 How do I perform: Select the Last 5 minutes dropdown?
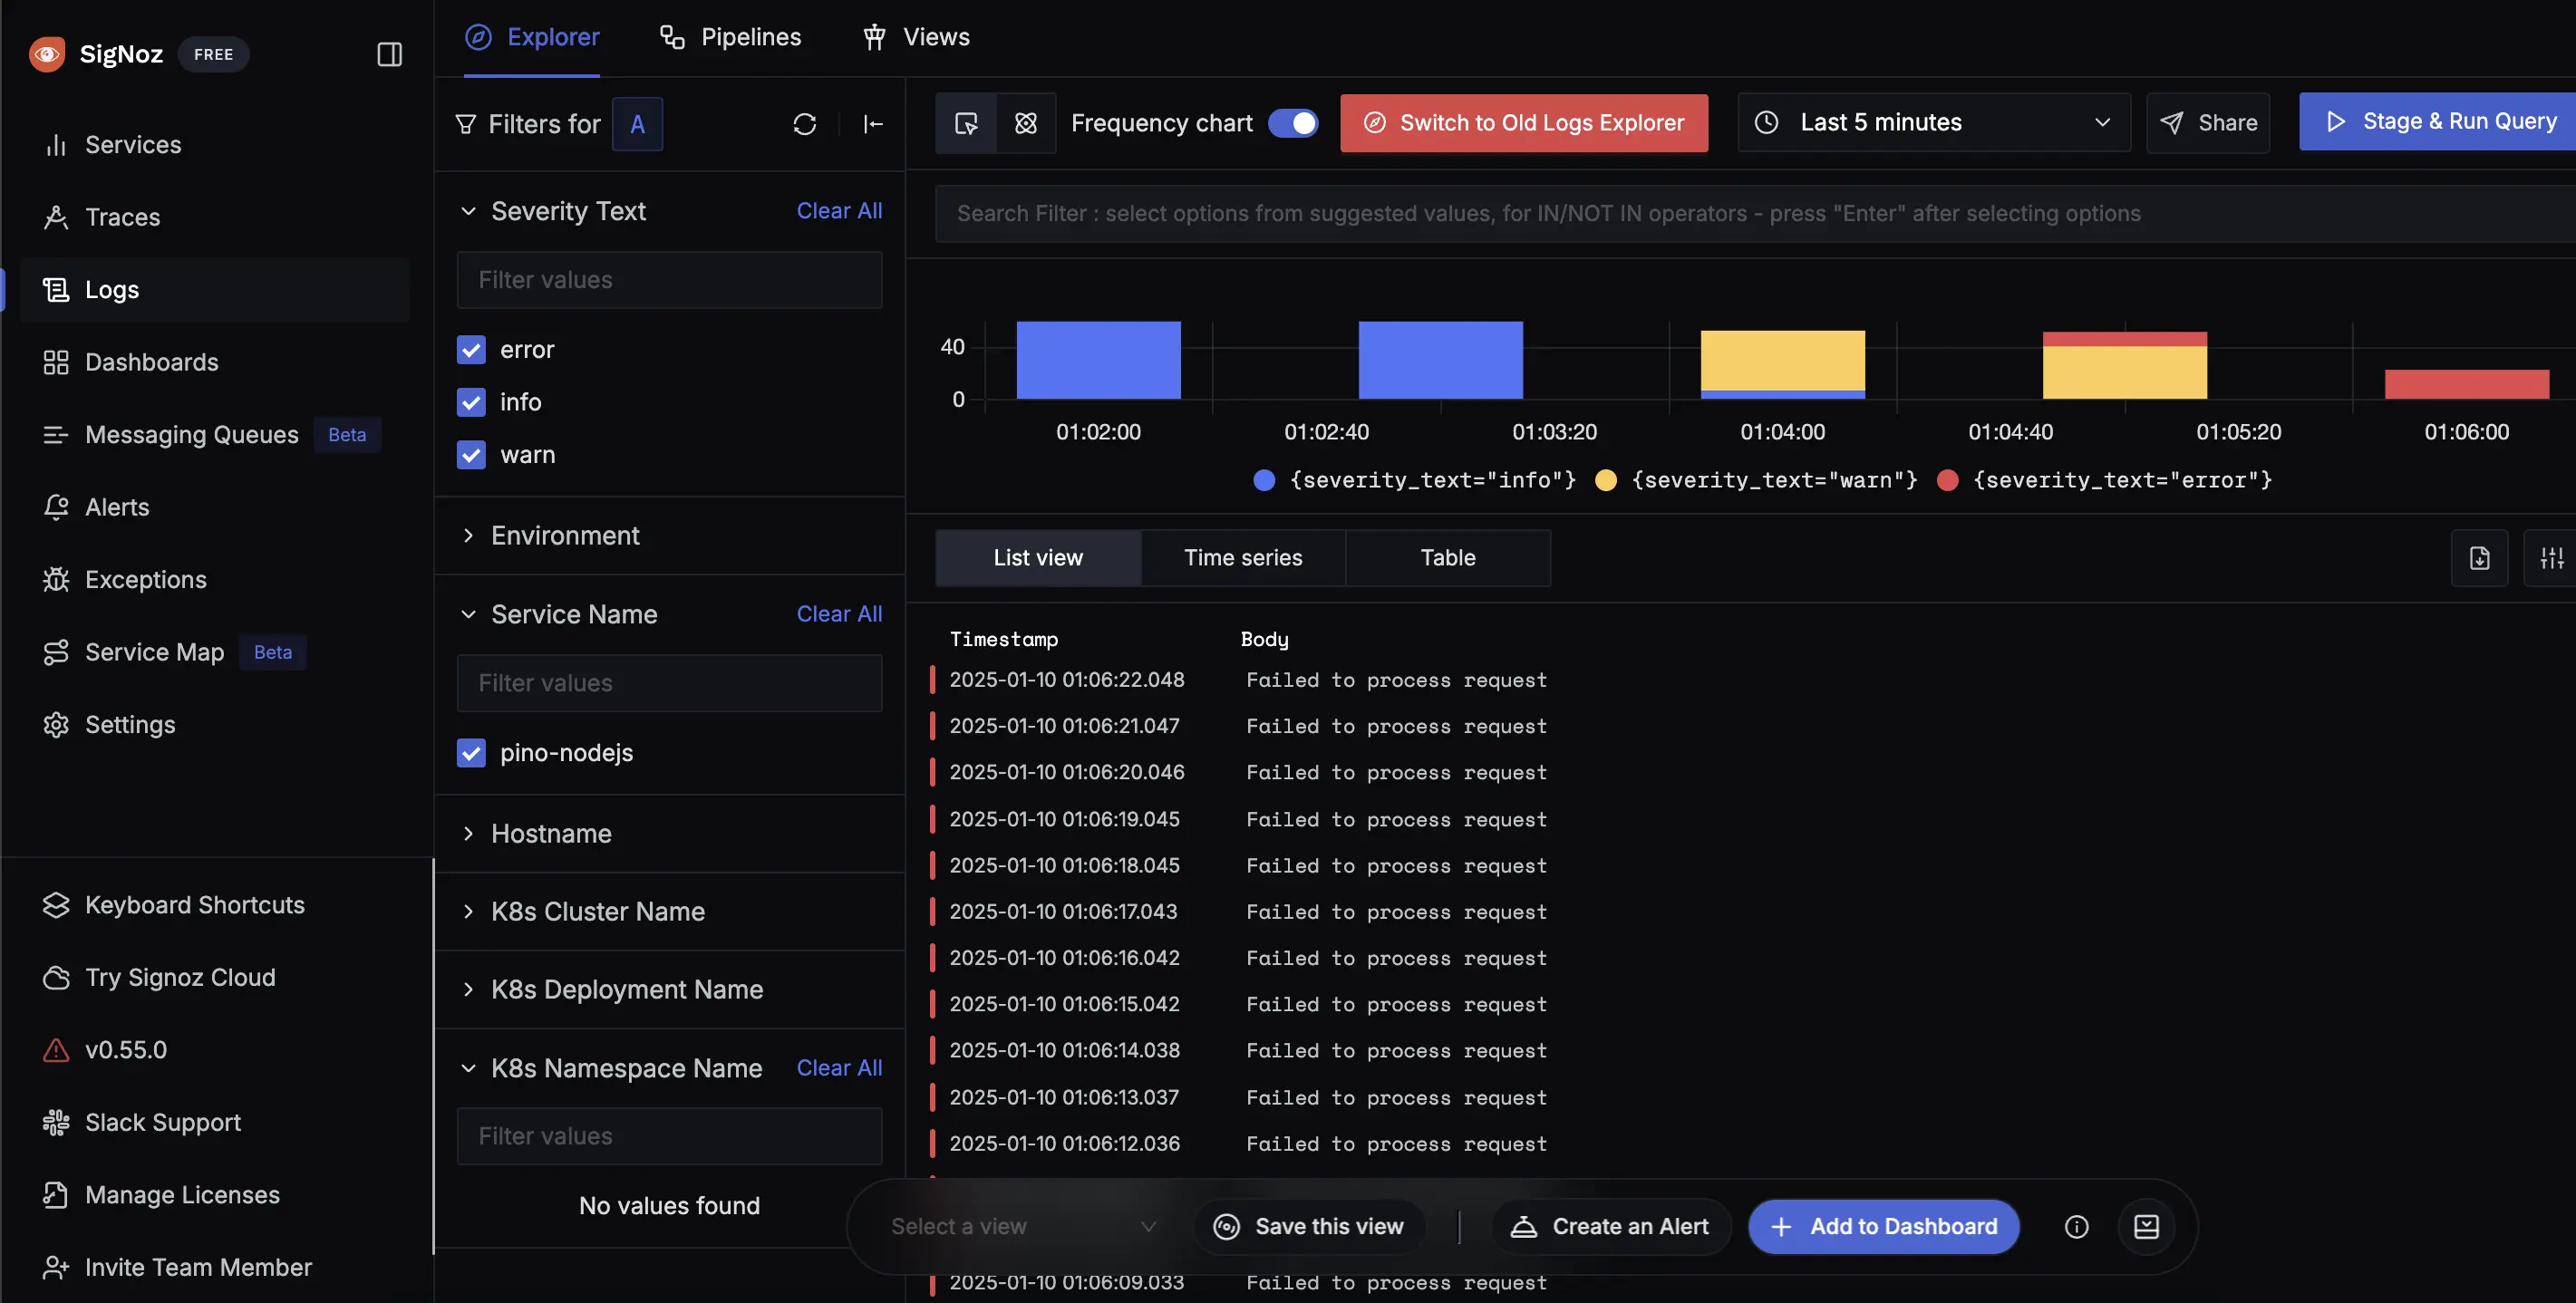click(x=1932, y=121)
